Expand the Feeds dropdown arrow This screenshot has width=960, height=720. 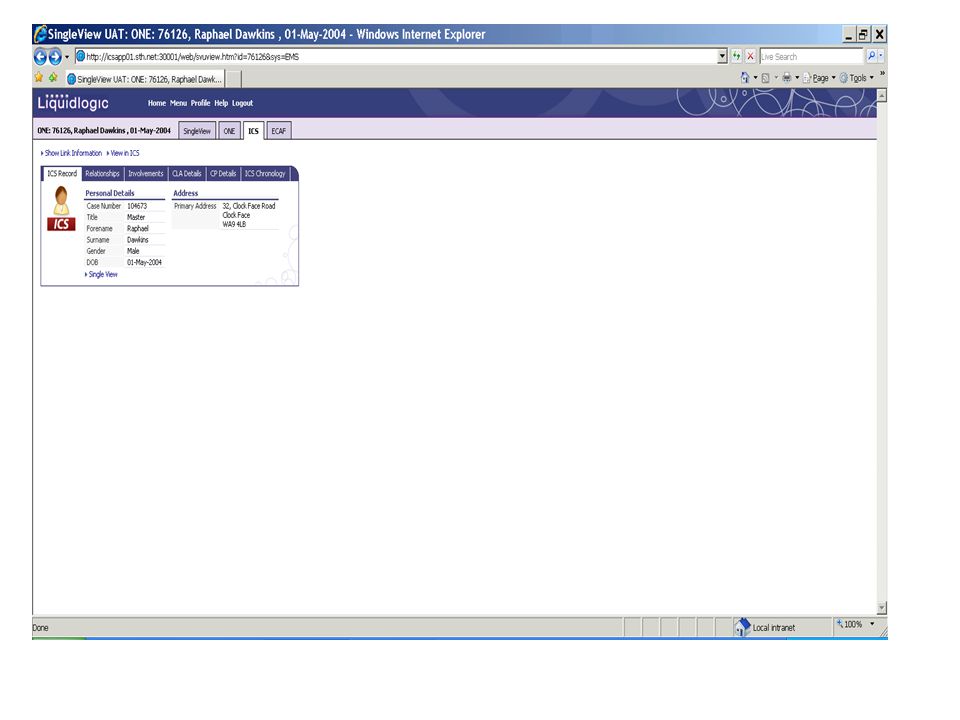pos(776,78)
